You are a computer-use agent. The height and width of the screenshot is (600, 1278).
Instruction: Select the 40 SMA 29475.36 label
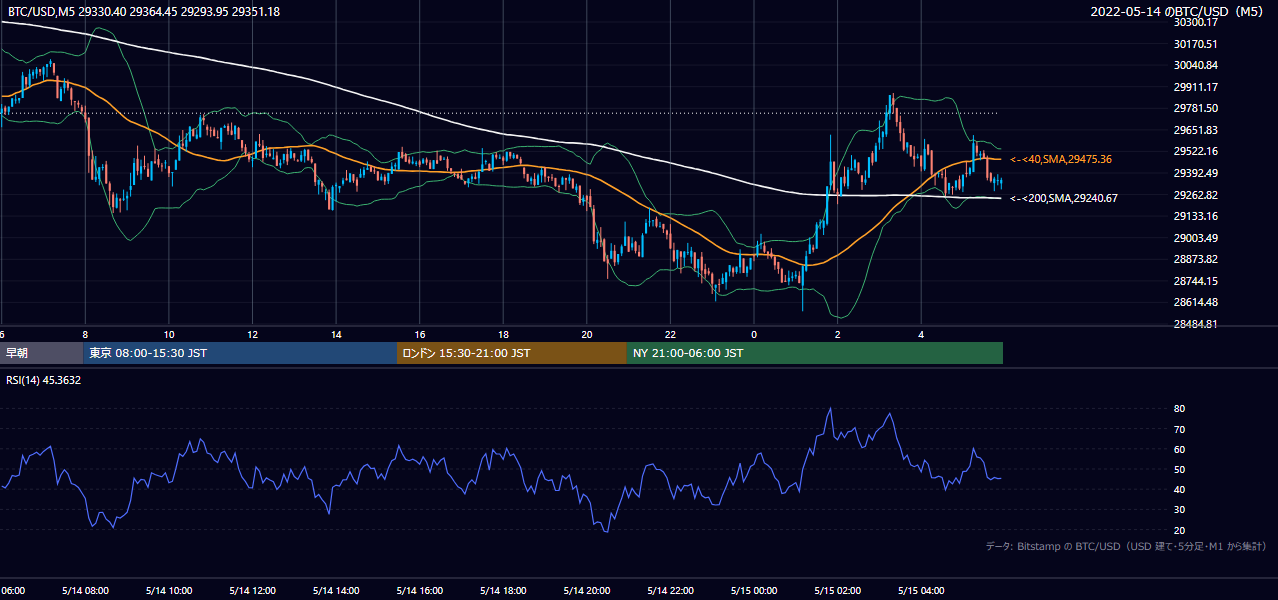(x=1061, y=159)
